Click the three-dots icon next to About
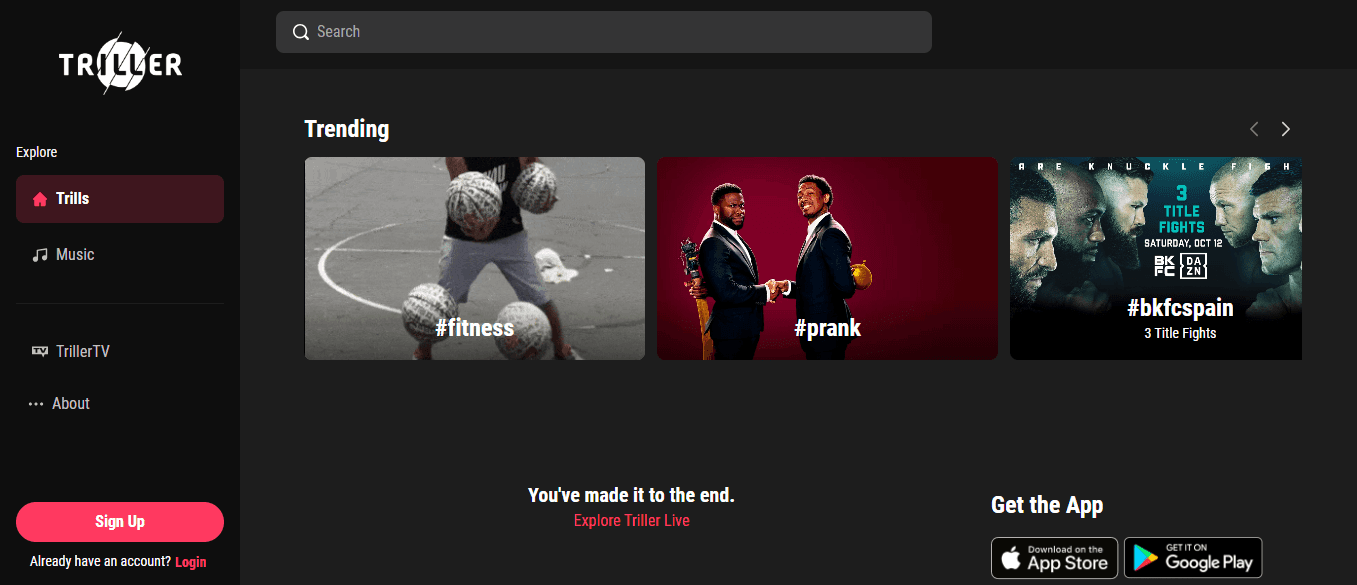 (36, 404)
